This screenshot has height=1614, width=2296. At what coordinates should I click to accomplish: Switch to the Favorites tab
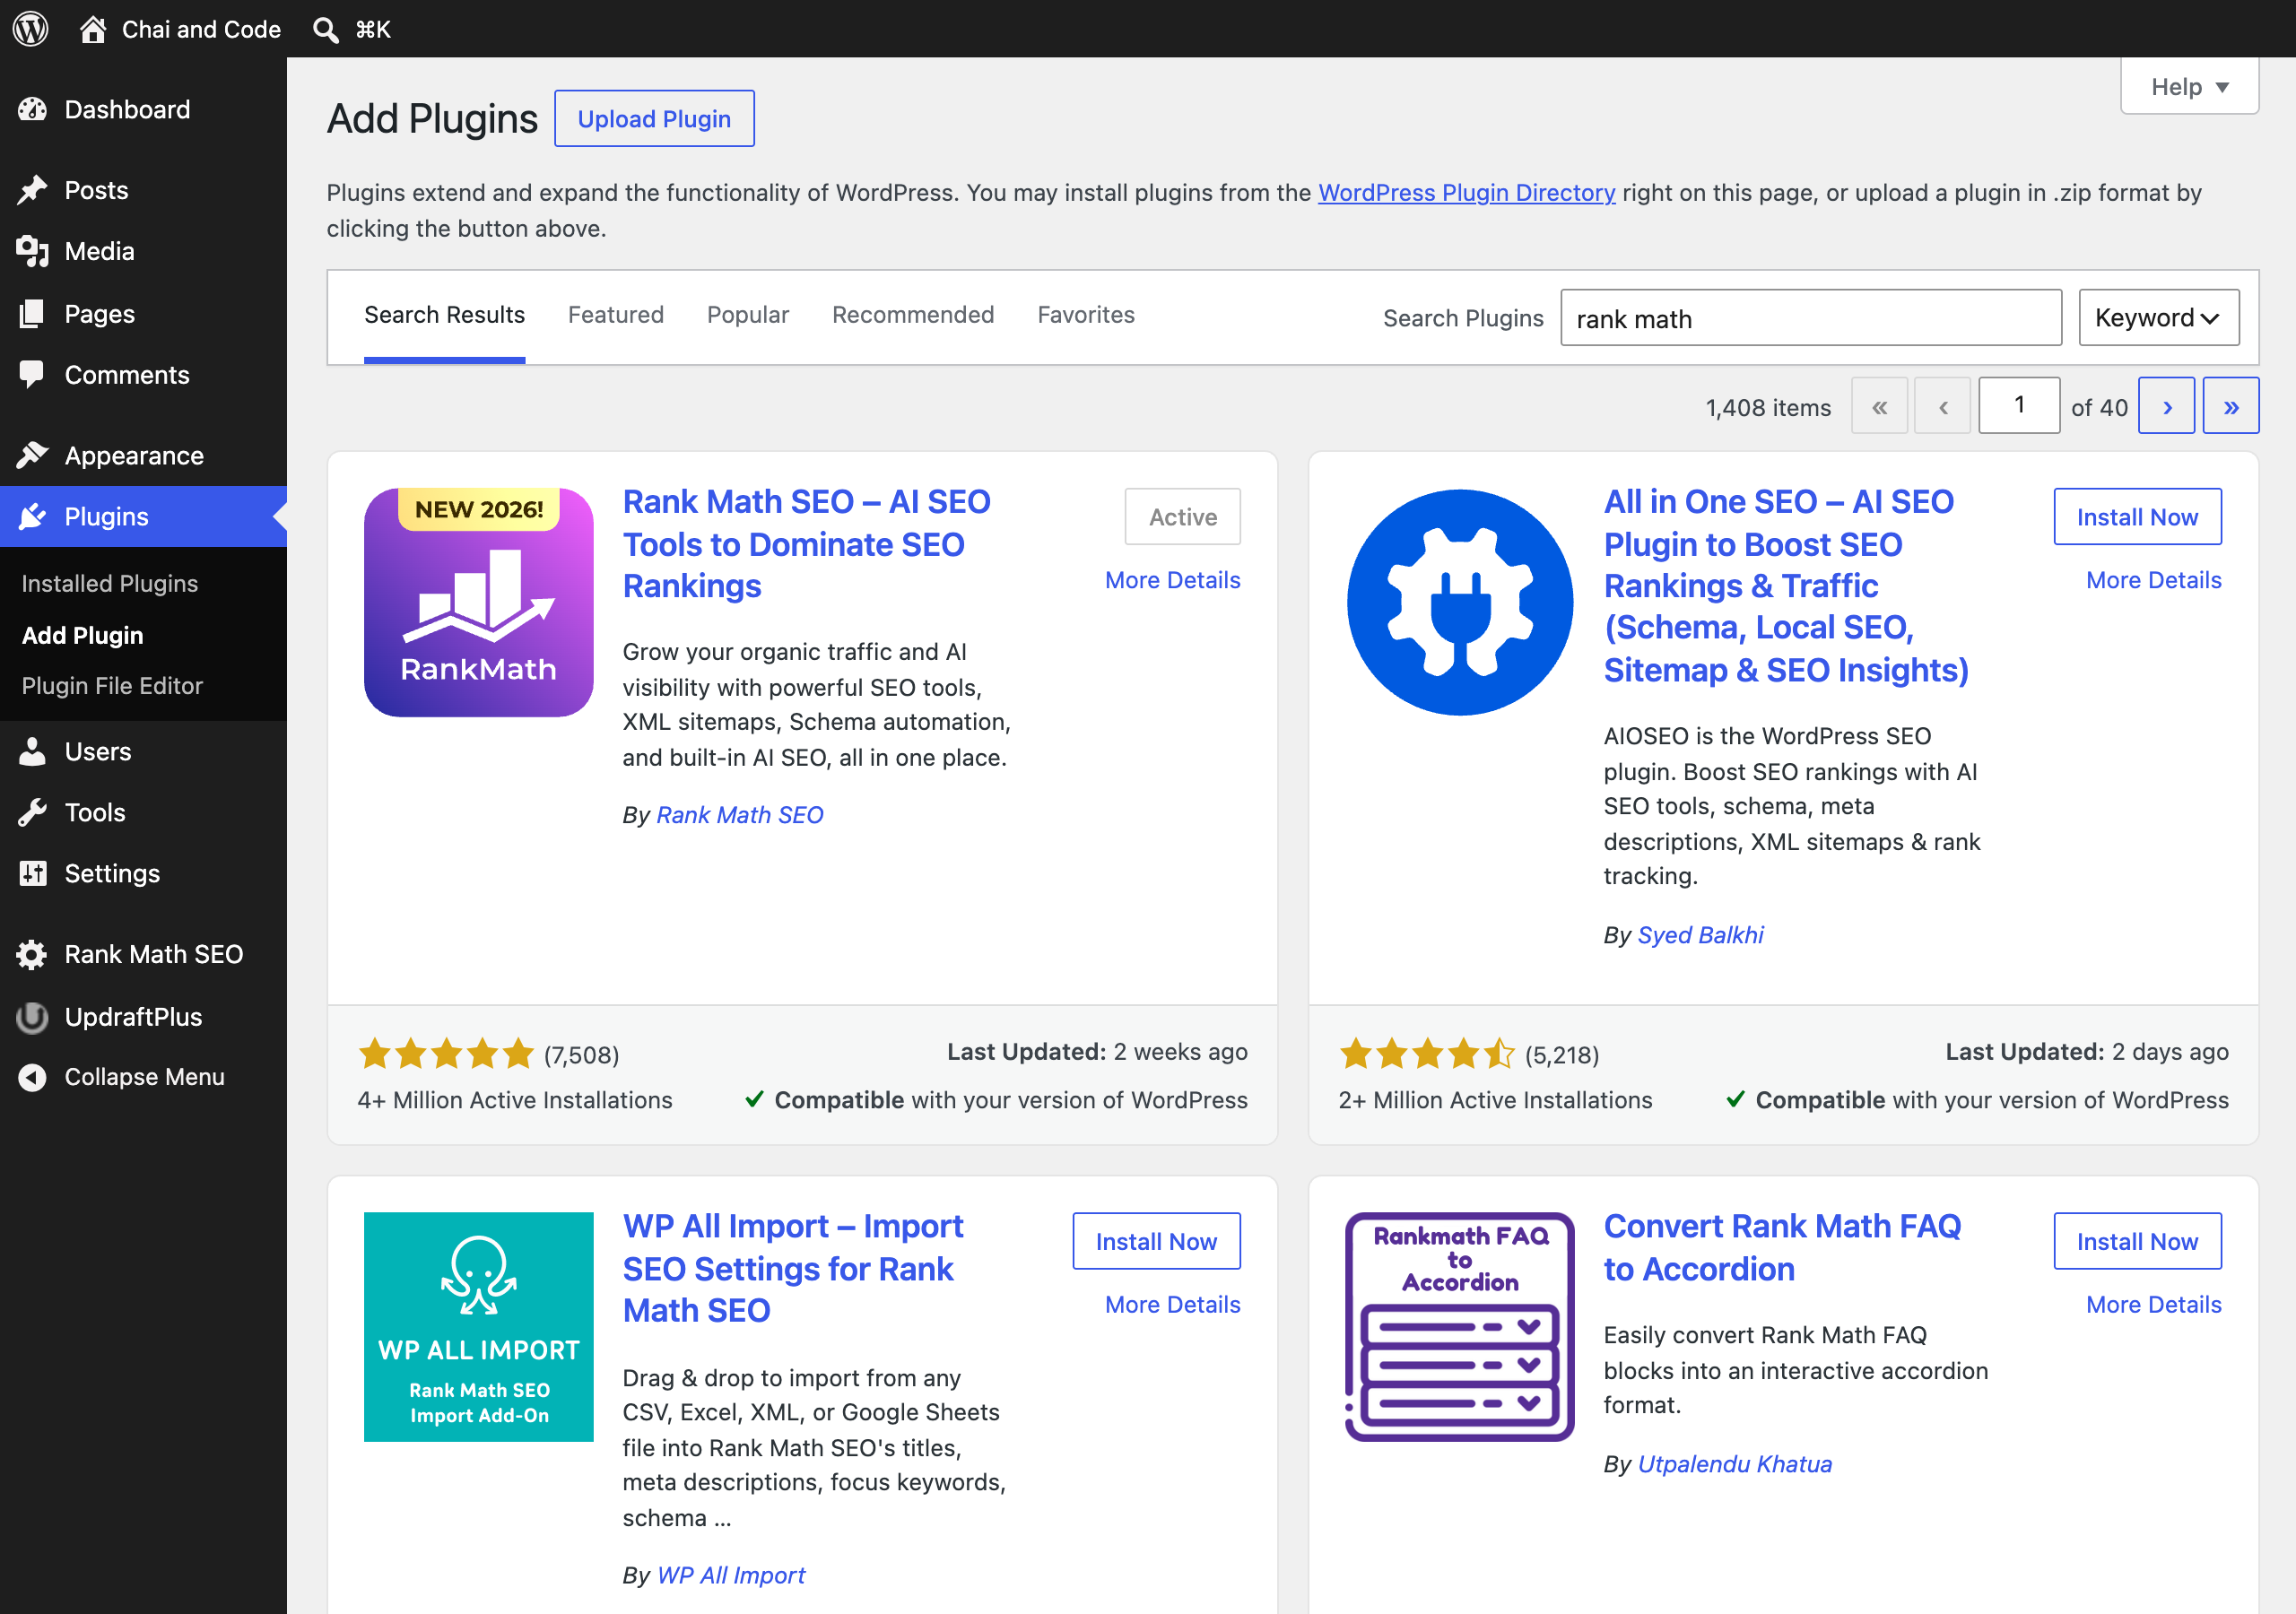pyautogui.click(x=1085, y=315)
